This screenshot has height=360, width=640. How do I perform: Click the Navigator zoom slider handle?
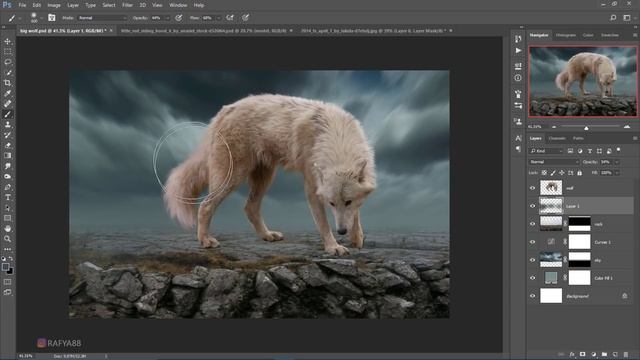[x=586, y=128]
